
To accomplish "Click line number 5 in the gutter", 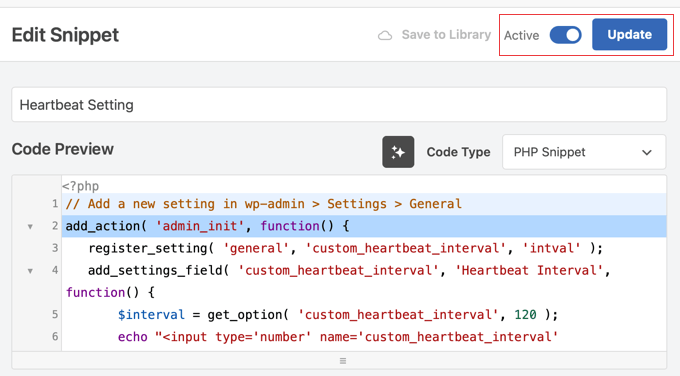I will pyautogui.click(x=55, y=314).
